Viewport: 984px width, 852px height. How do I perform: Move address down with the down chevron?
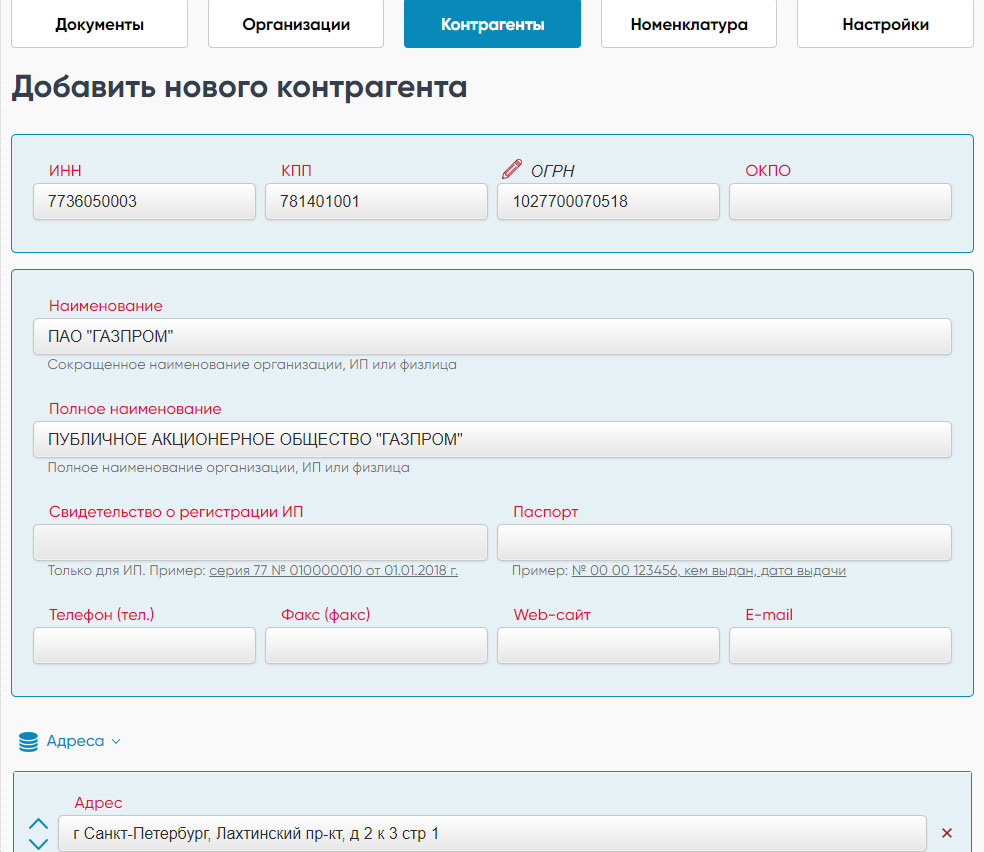38,844
